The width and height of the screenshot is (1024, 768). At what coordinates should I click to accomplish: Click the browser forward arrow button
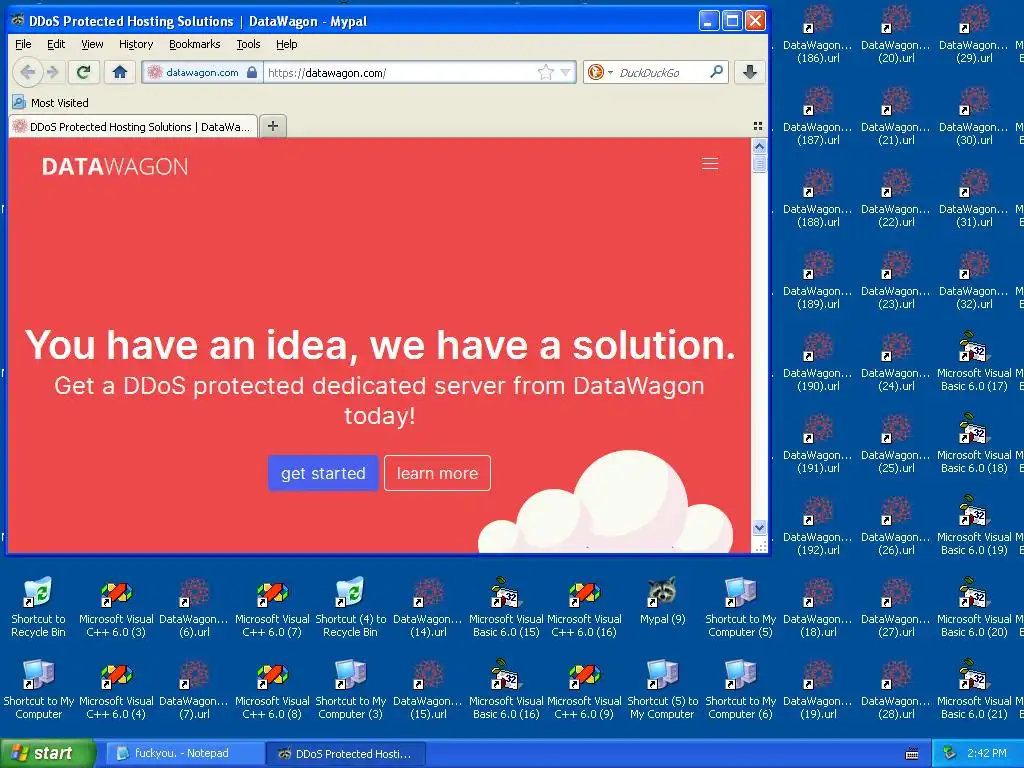click(53, 72)
